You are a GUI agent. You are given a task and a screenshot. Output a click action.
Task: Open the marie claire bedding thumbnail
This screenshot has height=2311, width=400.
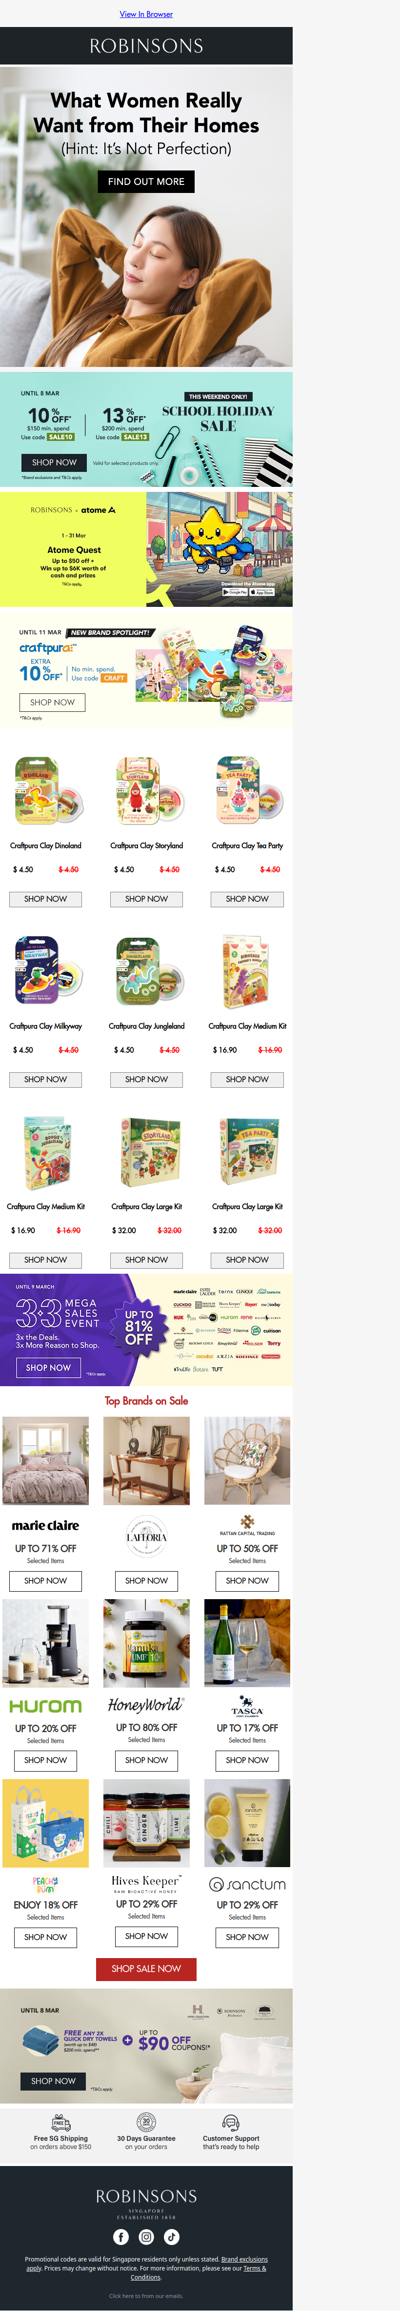coord(46,1461)
